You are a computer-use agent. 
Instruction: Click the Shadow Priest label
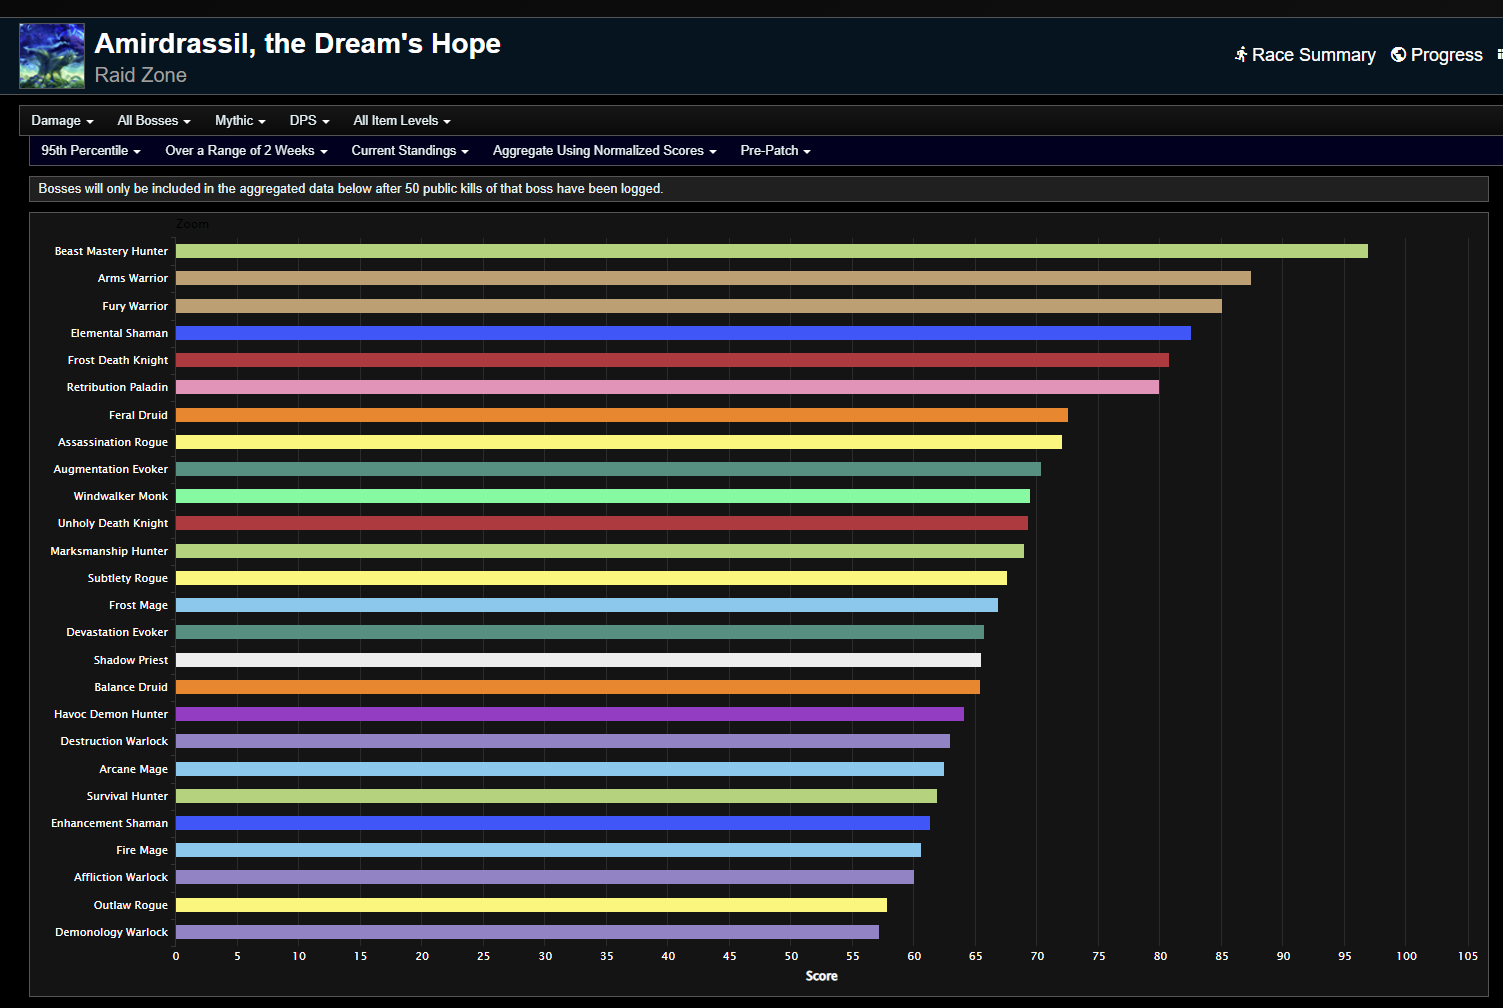click(x=131, y=660)
